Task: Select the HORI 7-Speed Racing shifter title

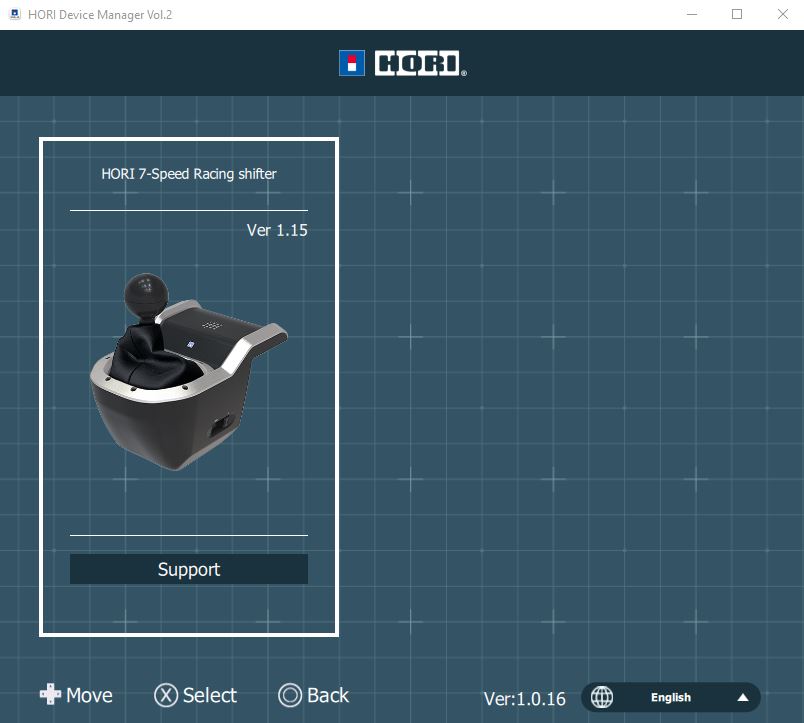Action: (x=189, y=174)
